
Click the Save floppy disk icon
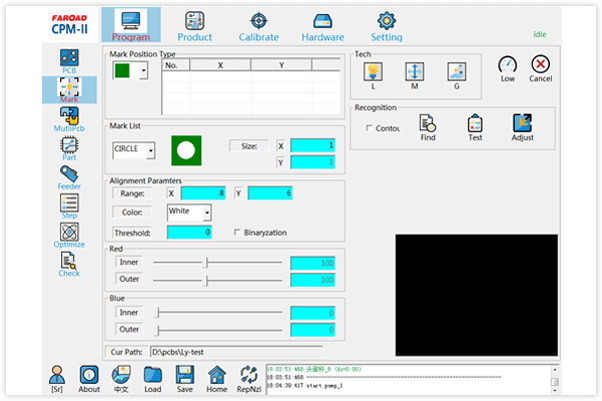pos(185,379)
